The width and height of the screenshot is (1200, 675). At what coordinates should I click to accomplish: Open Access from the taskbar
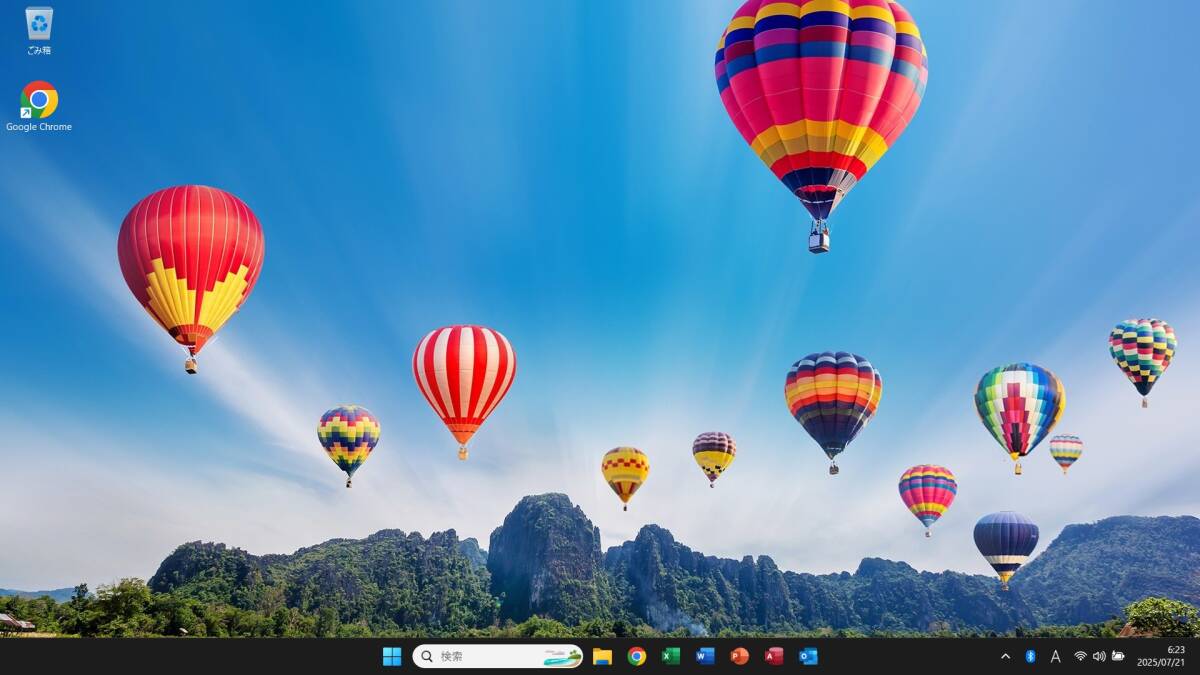(774, 656)
